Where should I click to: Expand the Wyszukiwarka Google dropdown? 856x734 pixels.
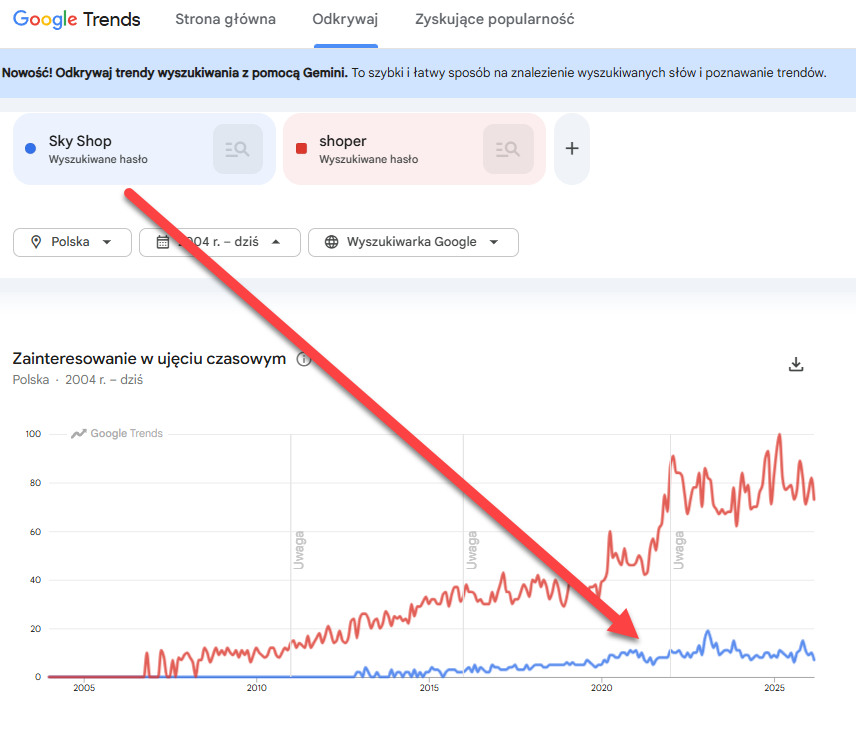(413, 242)
